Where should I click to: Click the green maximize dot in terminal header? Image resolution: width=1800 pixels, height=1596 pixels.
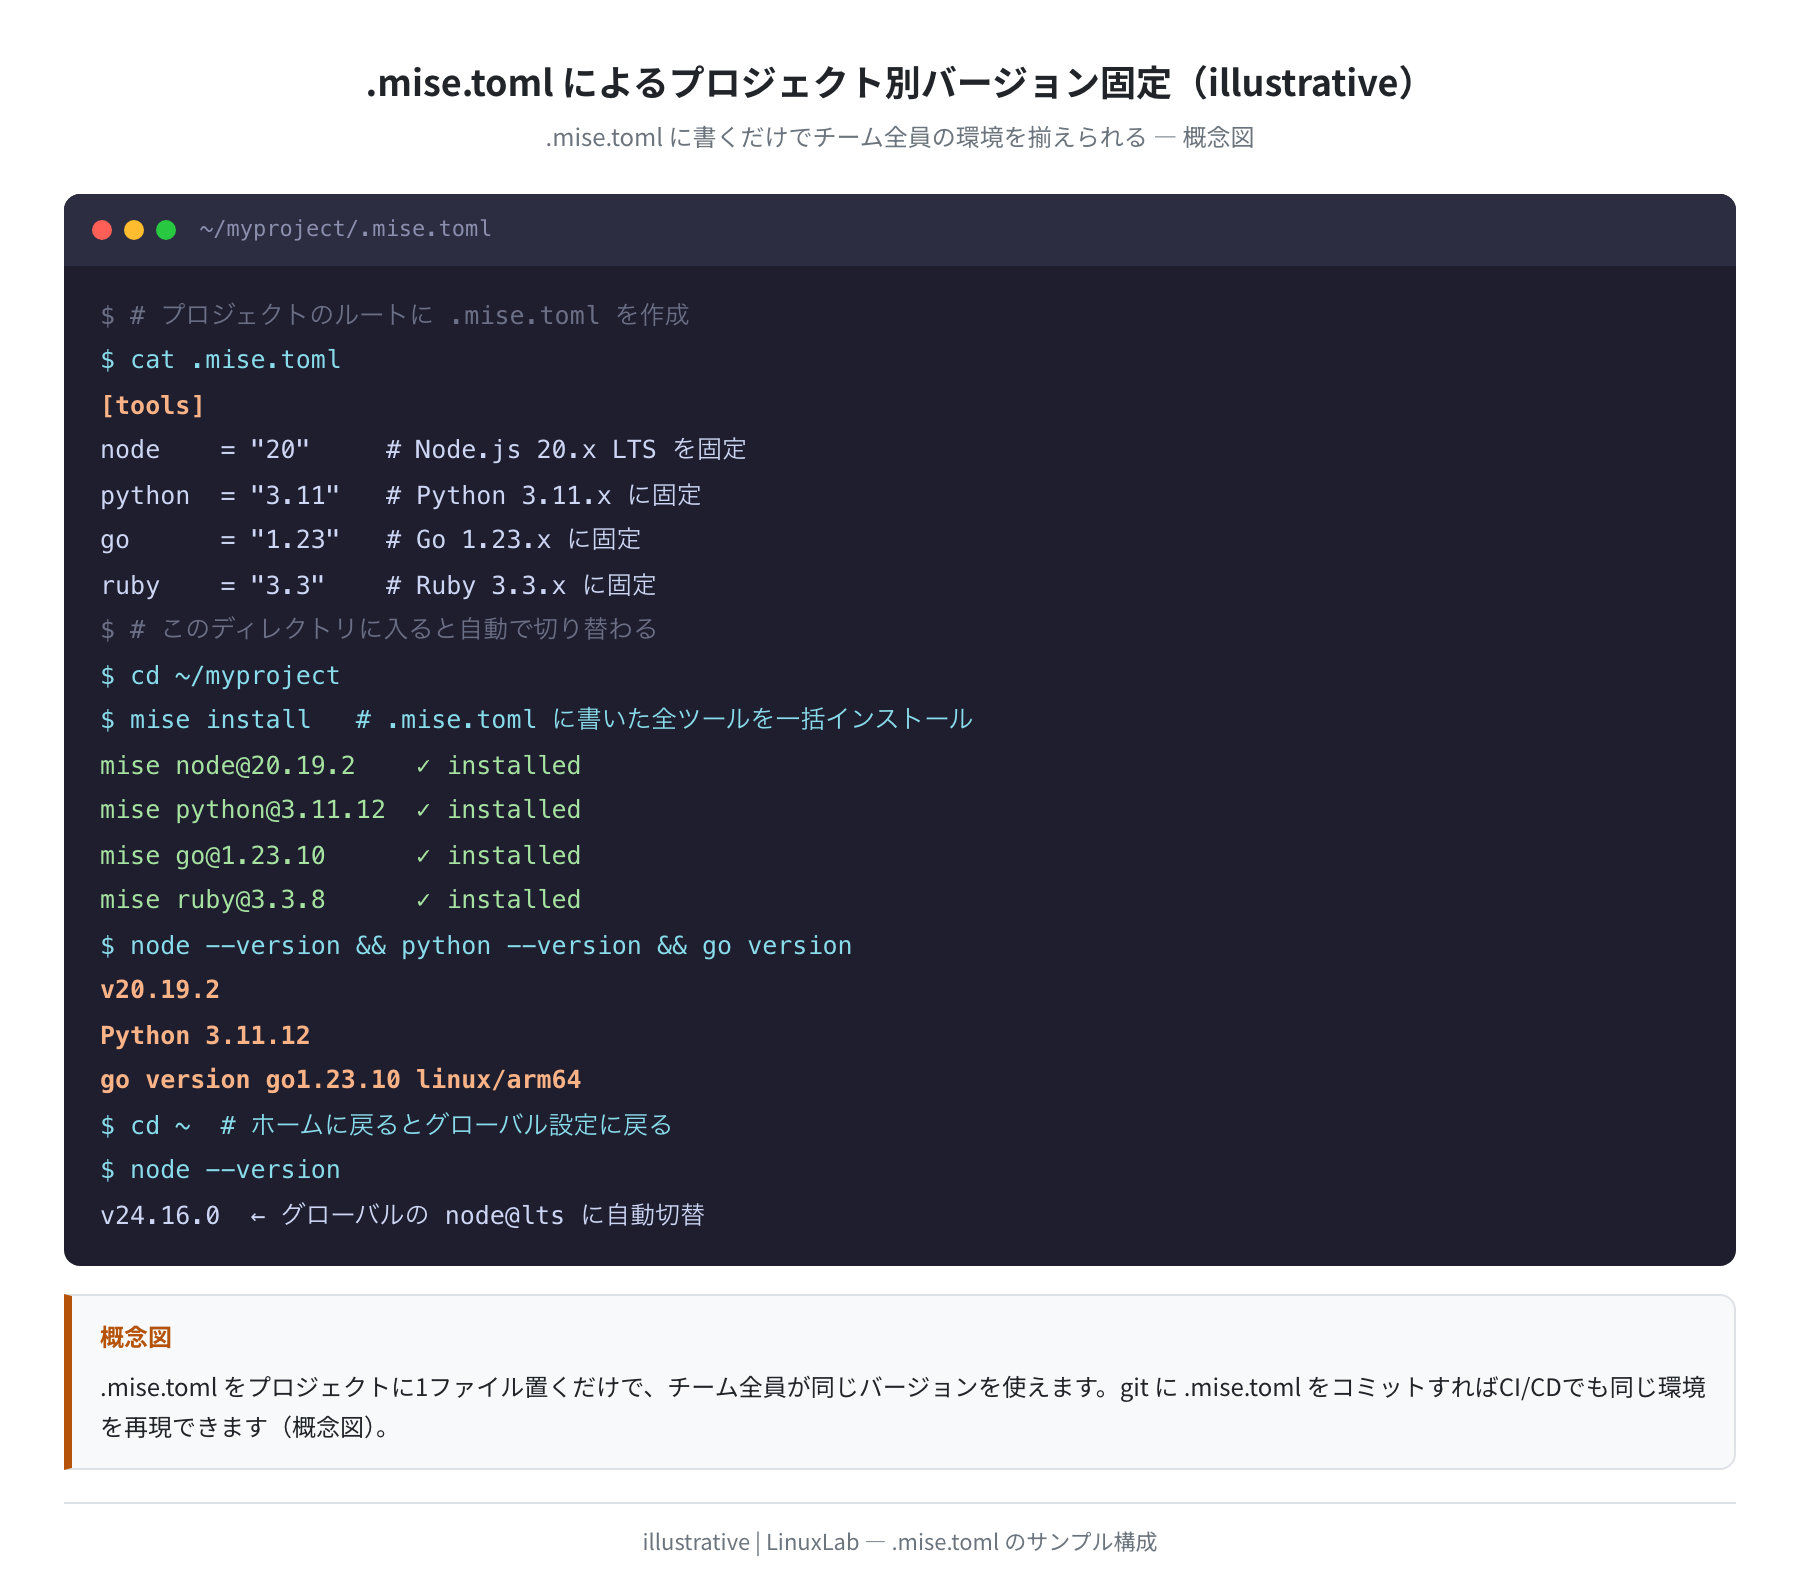click(166, 230)
